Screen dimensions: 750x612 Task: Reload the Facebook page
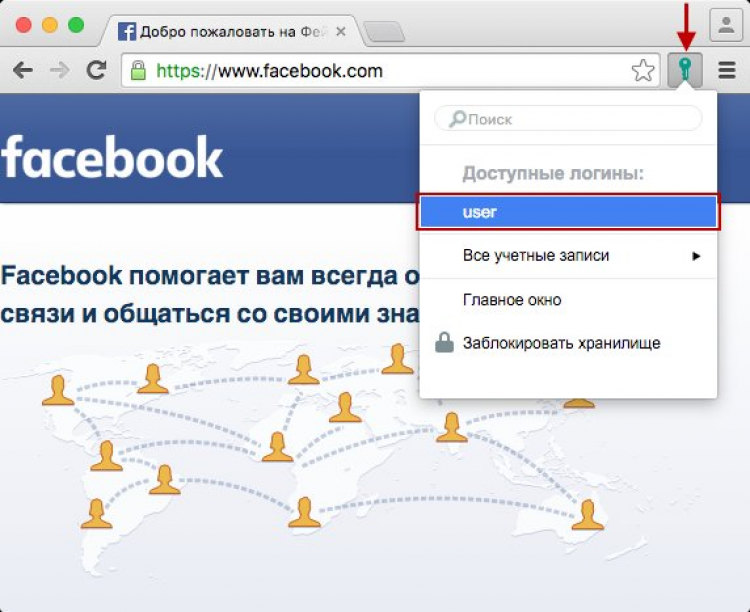click(x=96, y=70)
